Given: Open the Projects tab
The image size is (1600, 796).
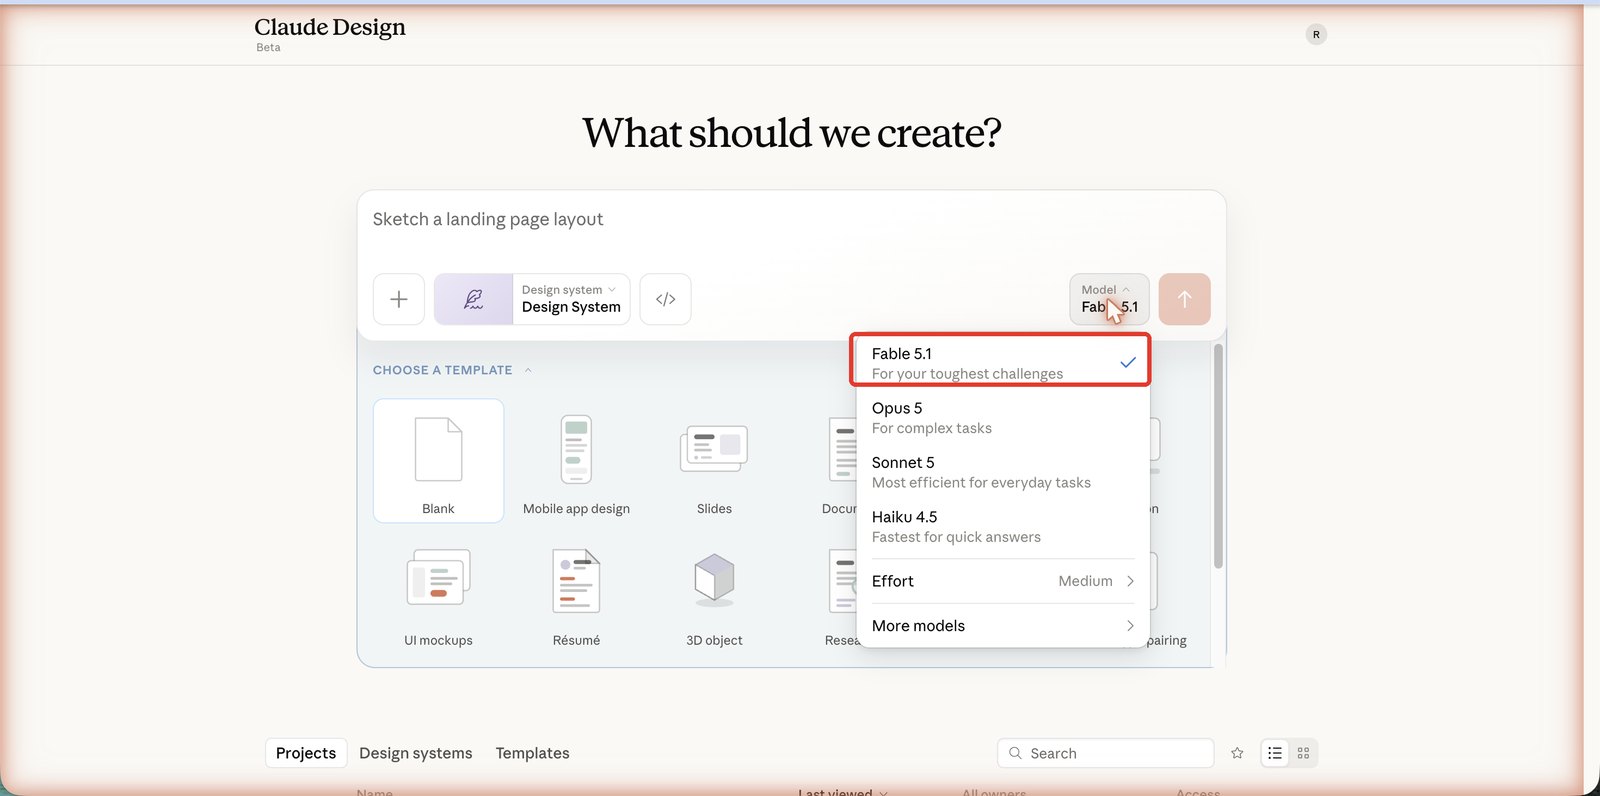Looking at the screenshot, I should 306,753.
